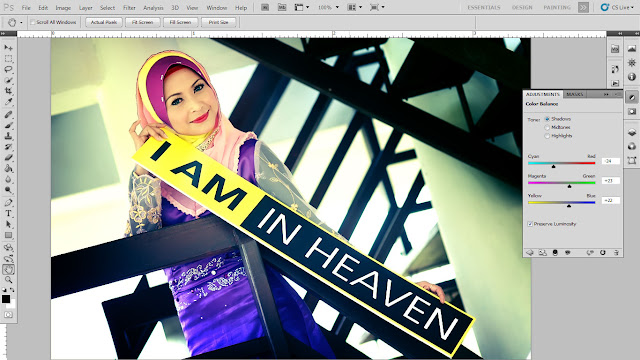The height and width of the screenshot is (360, 640).
Task: Click the Fit Screen button
Action: click(142, 22)
